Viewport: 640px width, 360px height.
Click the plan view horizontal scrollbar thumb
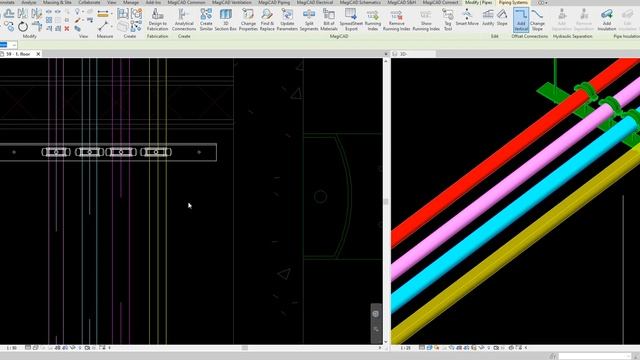[244, 348]
